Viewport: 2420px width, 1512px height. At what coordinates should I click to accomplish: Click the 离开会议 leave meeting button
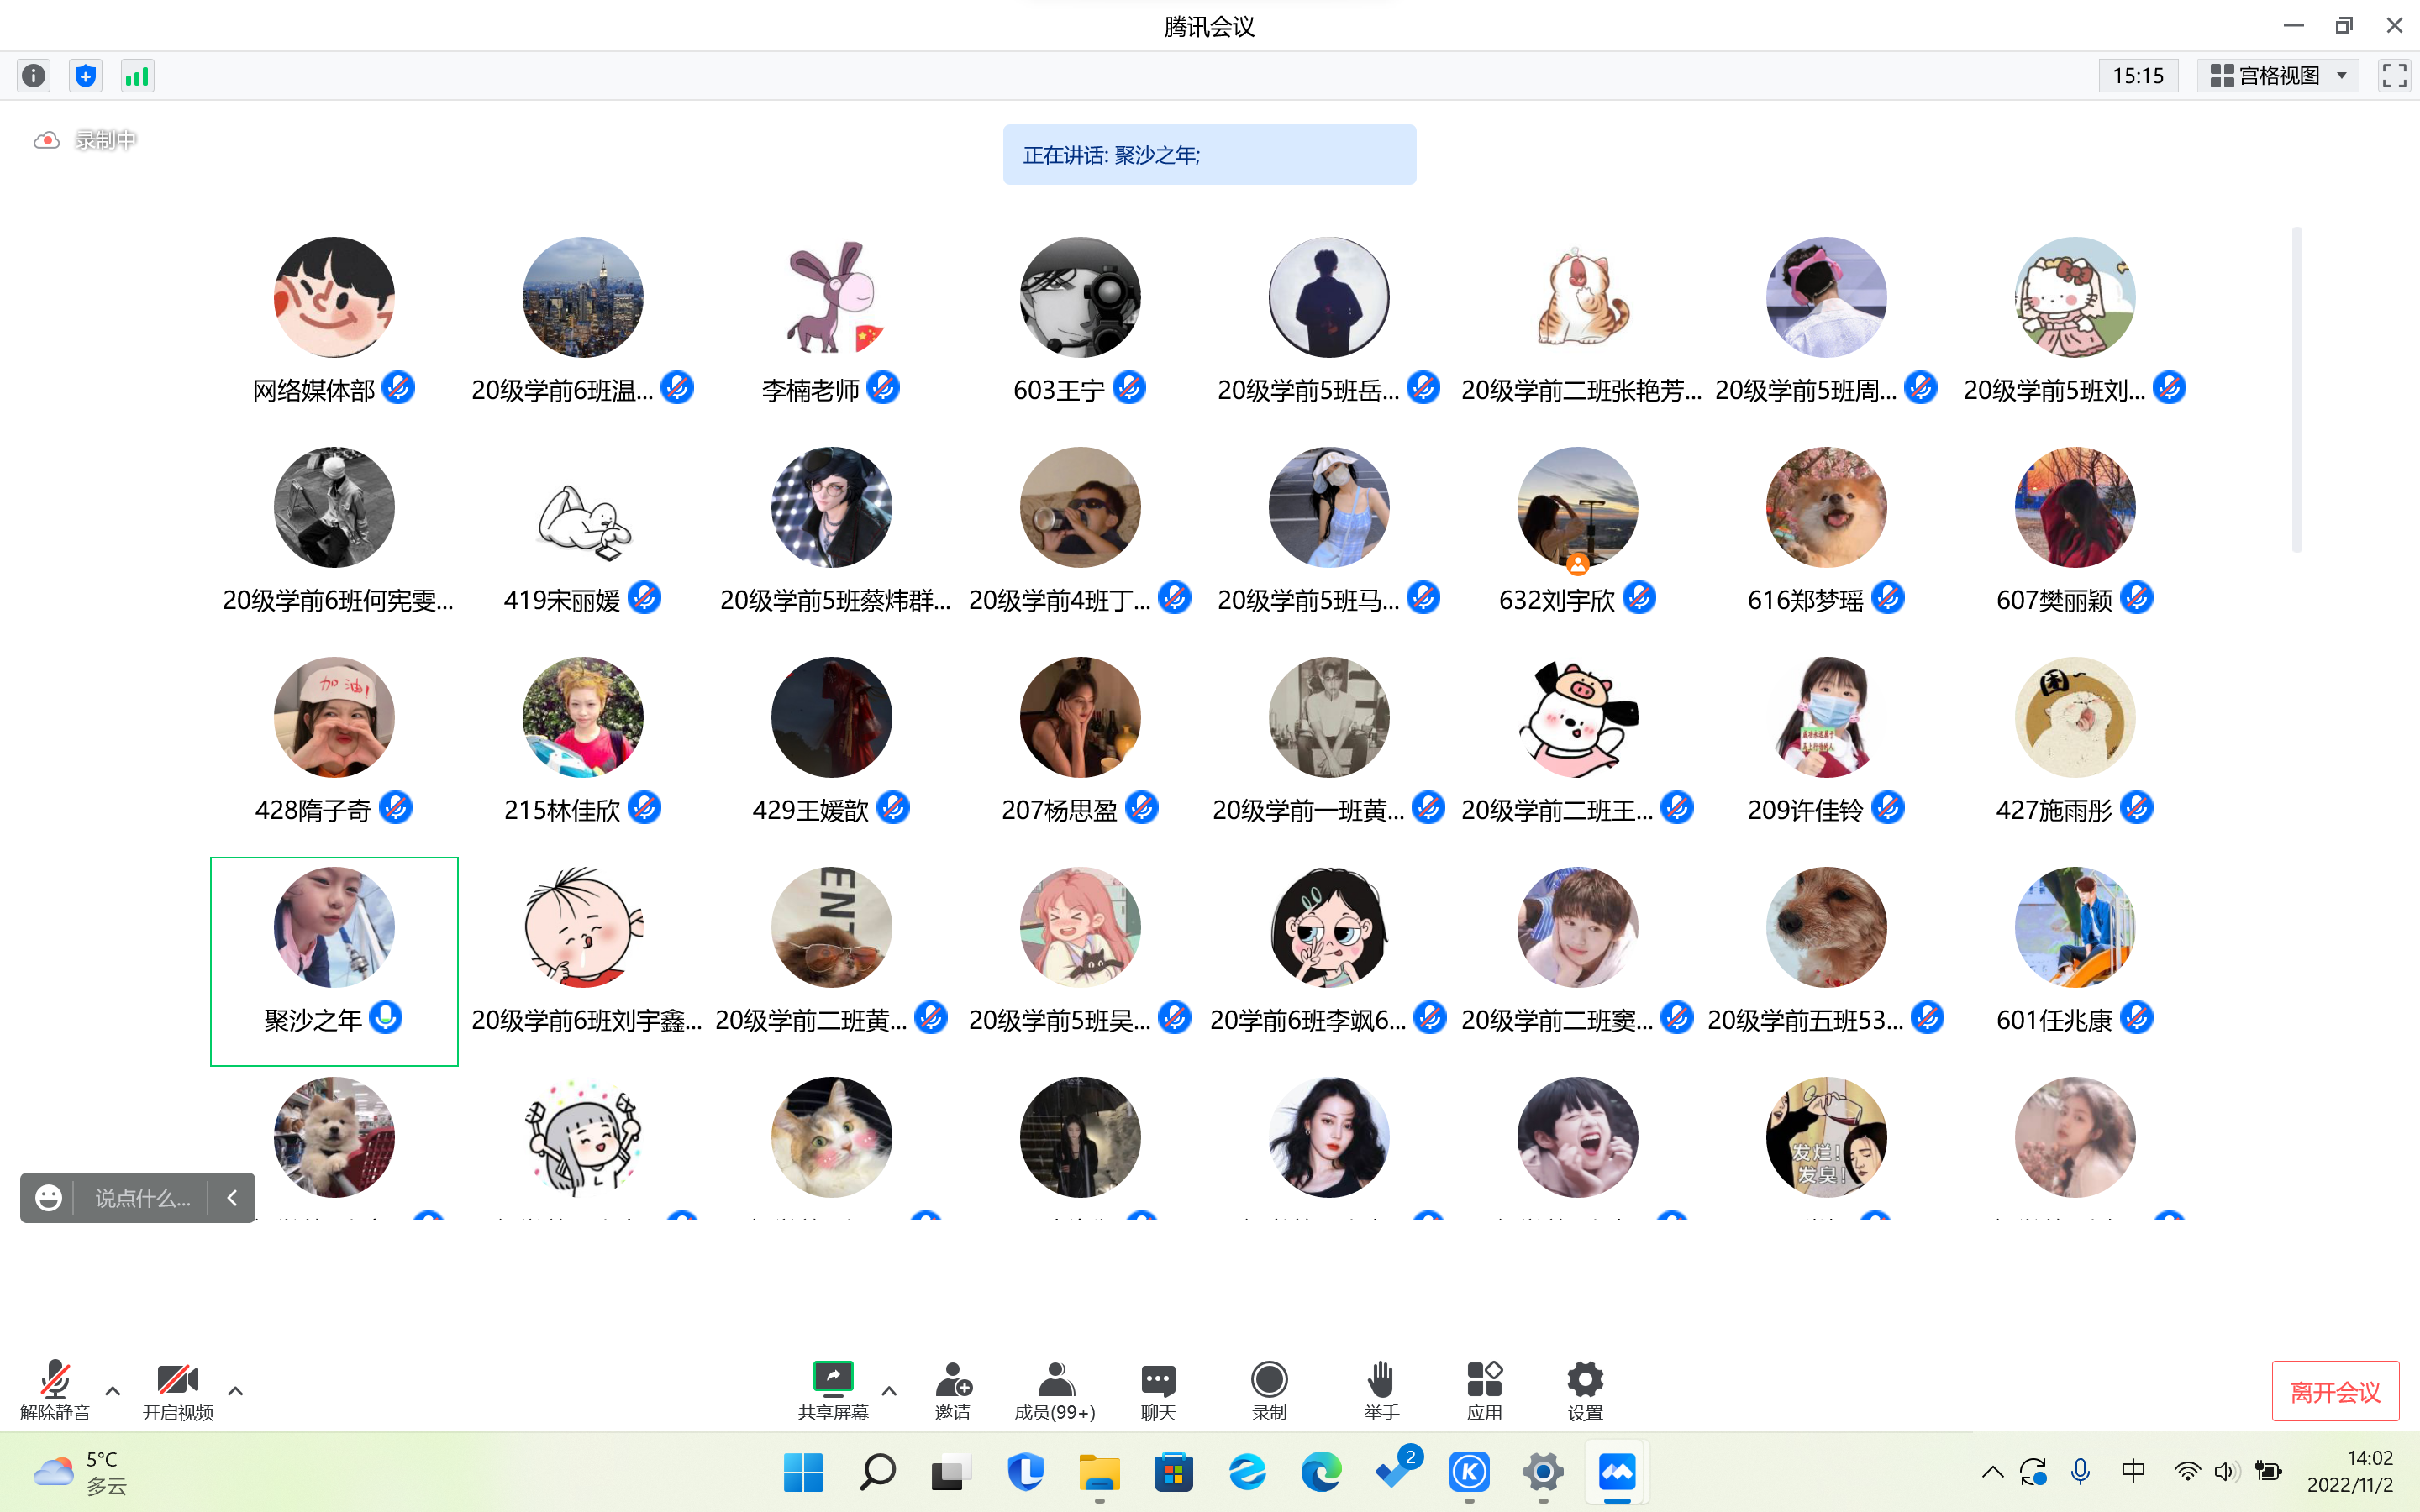2334,1391
